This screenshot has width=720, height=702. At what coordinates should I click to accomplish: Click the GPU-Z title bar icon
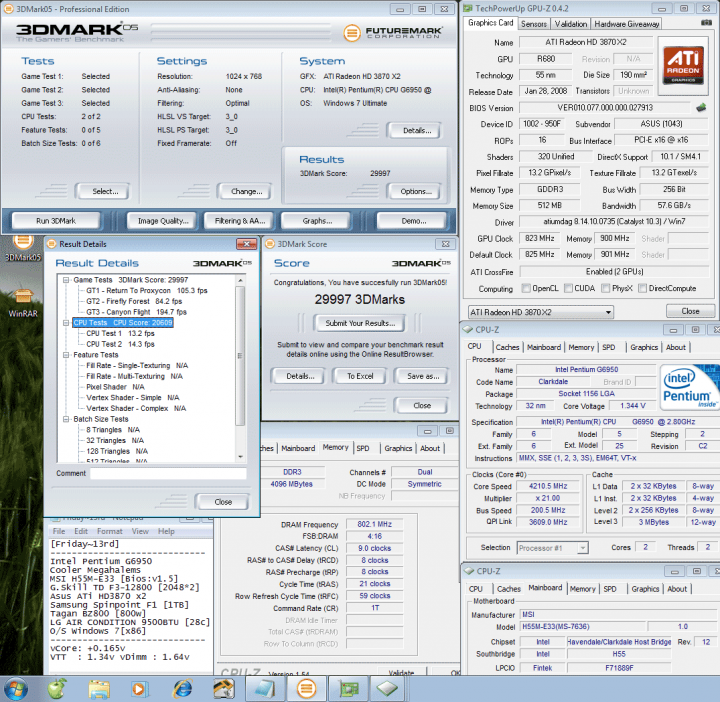coord(467,8)
